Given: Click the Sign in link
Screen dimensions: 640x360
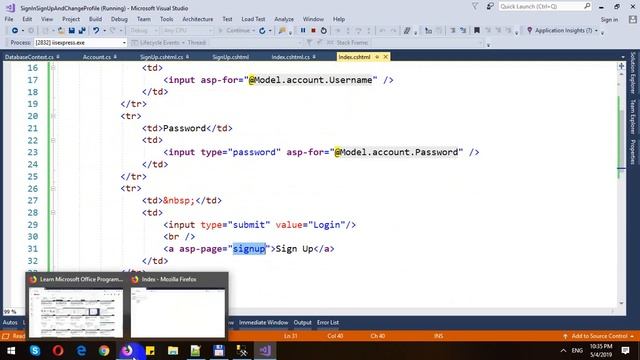Looking at the screenshot, I should click(609, 20).
